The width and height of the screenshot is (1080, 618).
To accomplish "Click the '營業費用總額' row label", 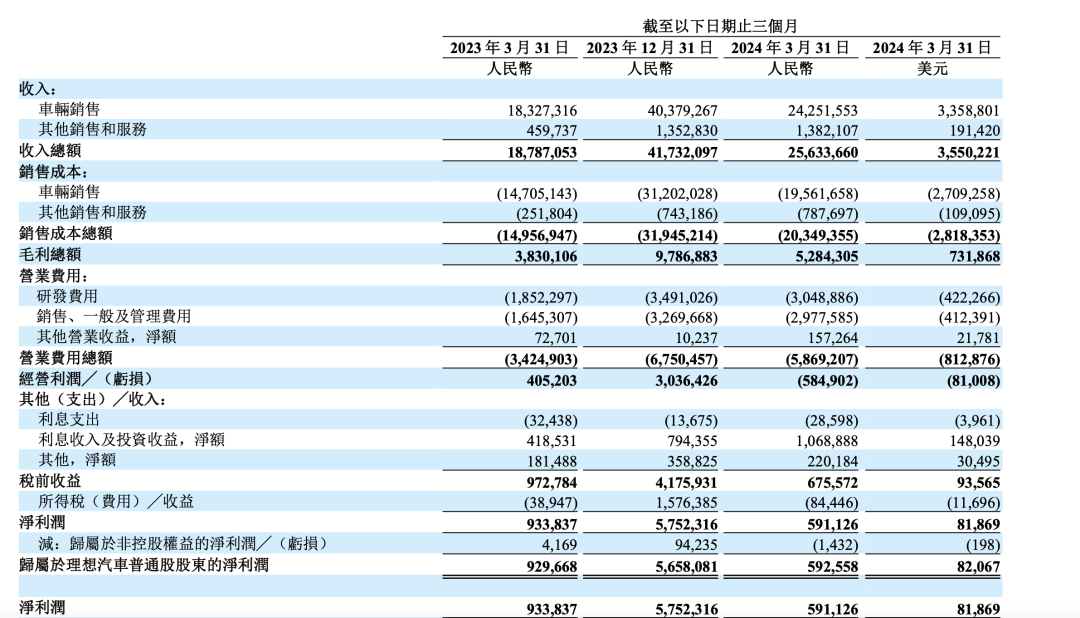I will coord(65,358).
